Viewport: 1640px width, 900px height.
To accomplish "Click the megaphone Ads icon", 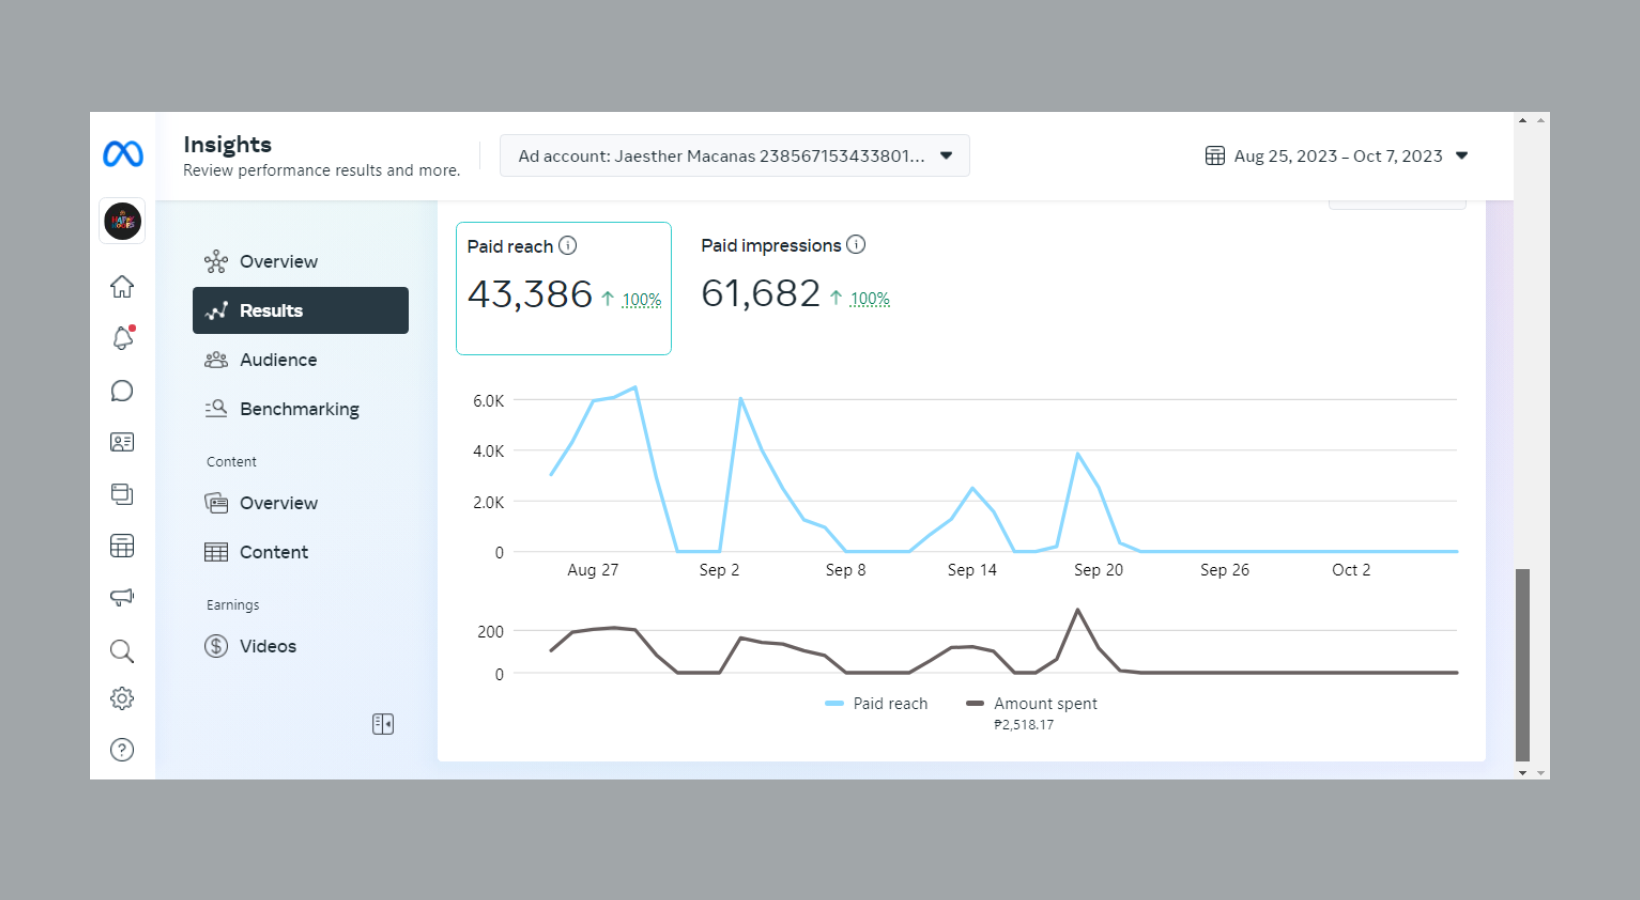I will (x=122, y=597).
